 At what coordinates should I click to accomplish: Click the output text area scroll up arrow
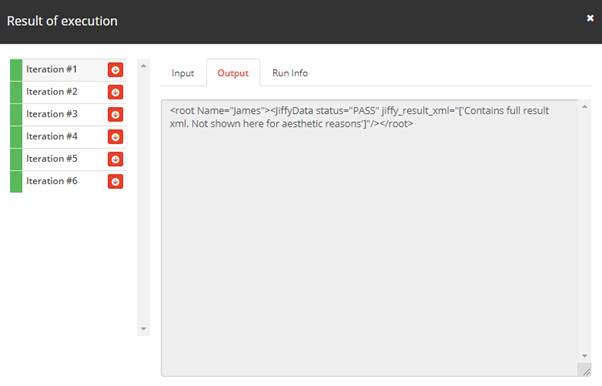tap(584, 107)
